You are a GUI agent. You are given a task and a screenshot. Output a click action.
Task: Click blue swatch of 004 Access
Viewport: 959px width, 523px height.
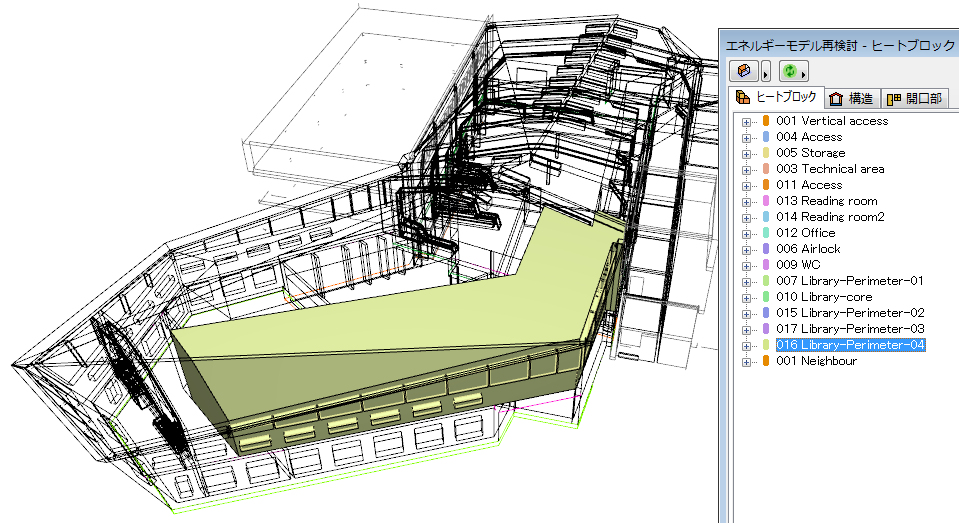(x=766, y=136)
